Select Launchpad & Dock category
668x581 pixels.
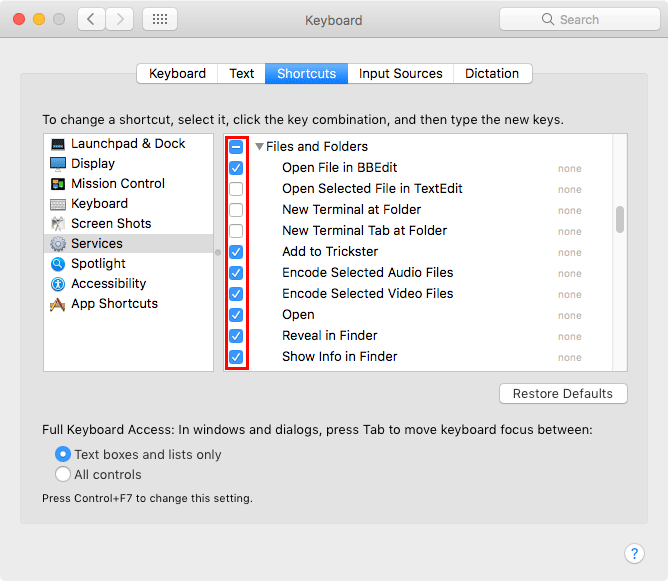point(128,144)
